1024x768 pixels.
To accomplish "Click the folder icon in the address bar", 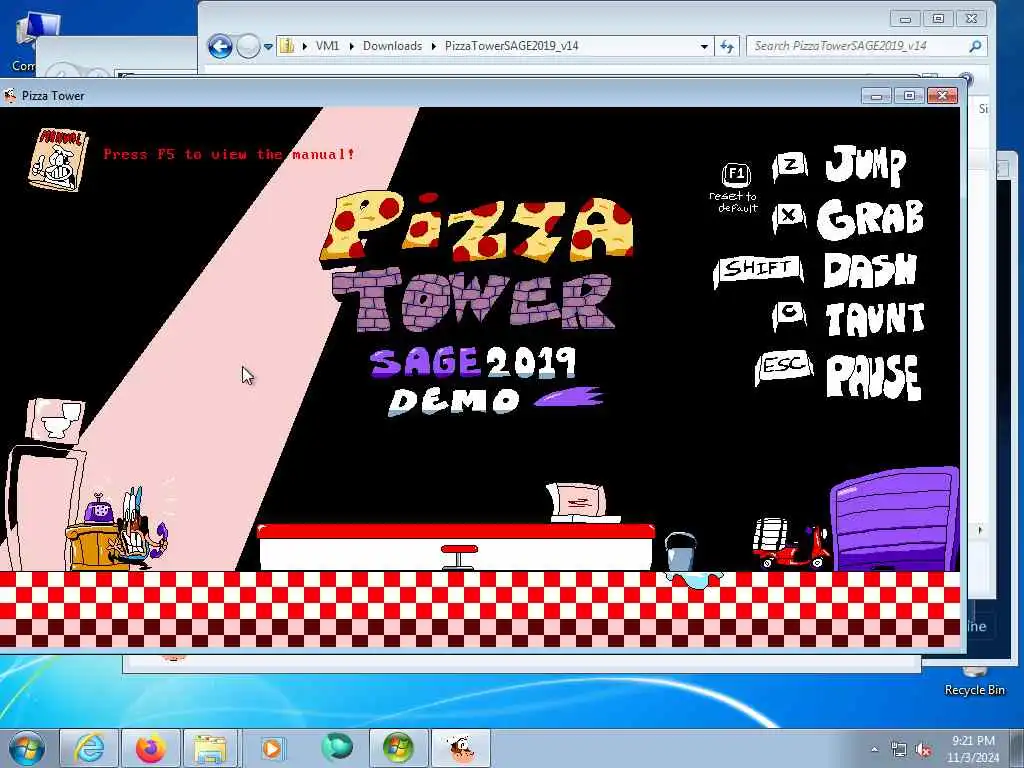I will coord(287,46).
